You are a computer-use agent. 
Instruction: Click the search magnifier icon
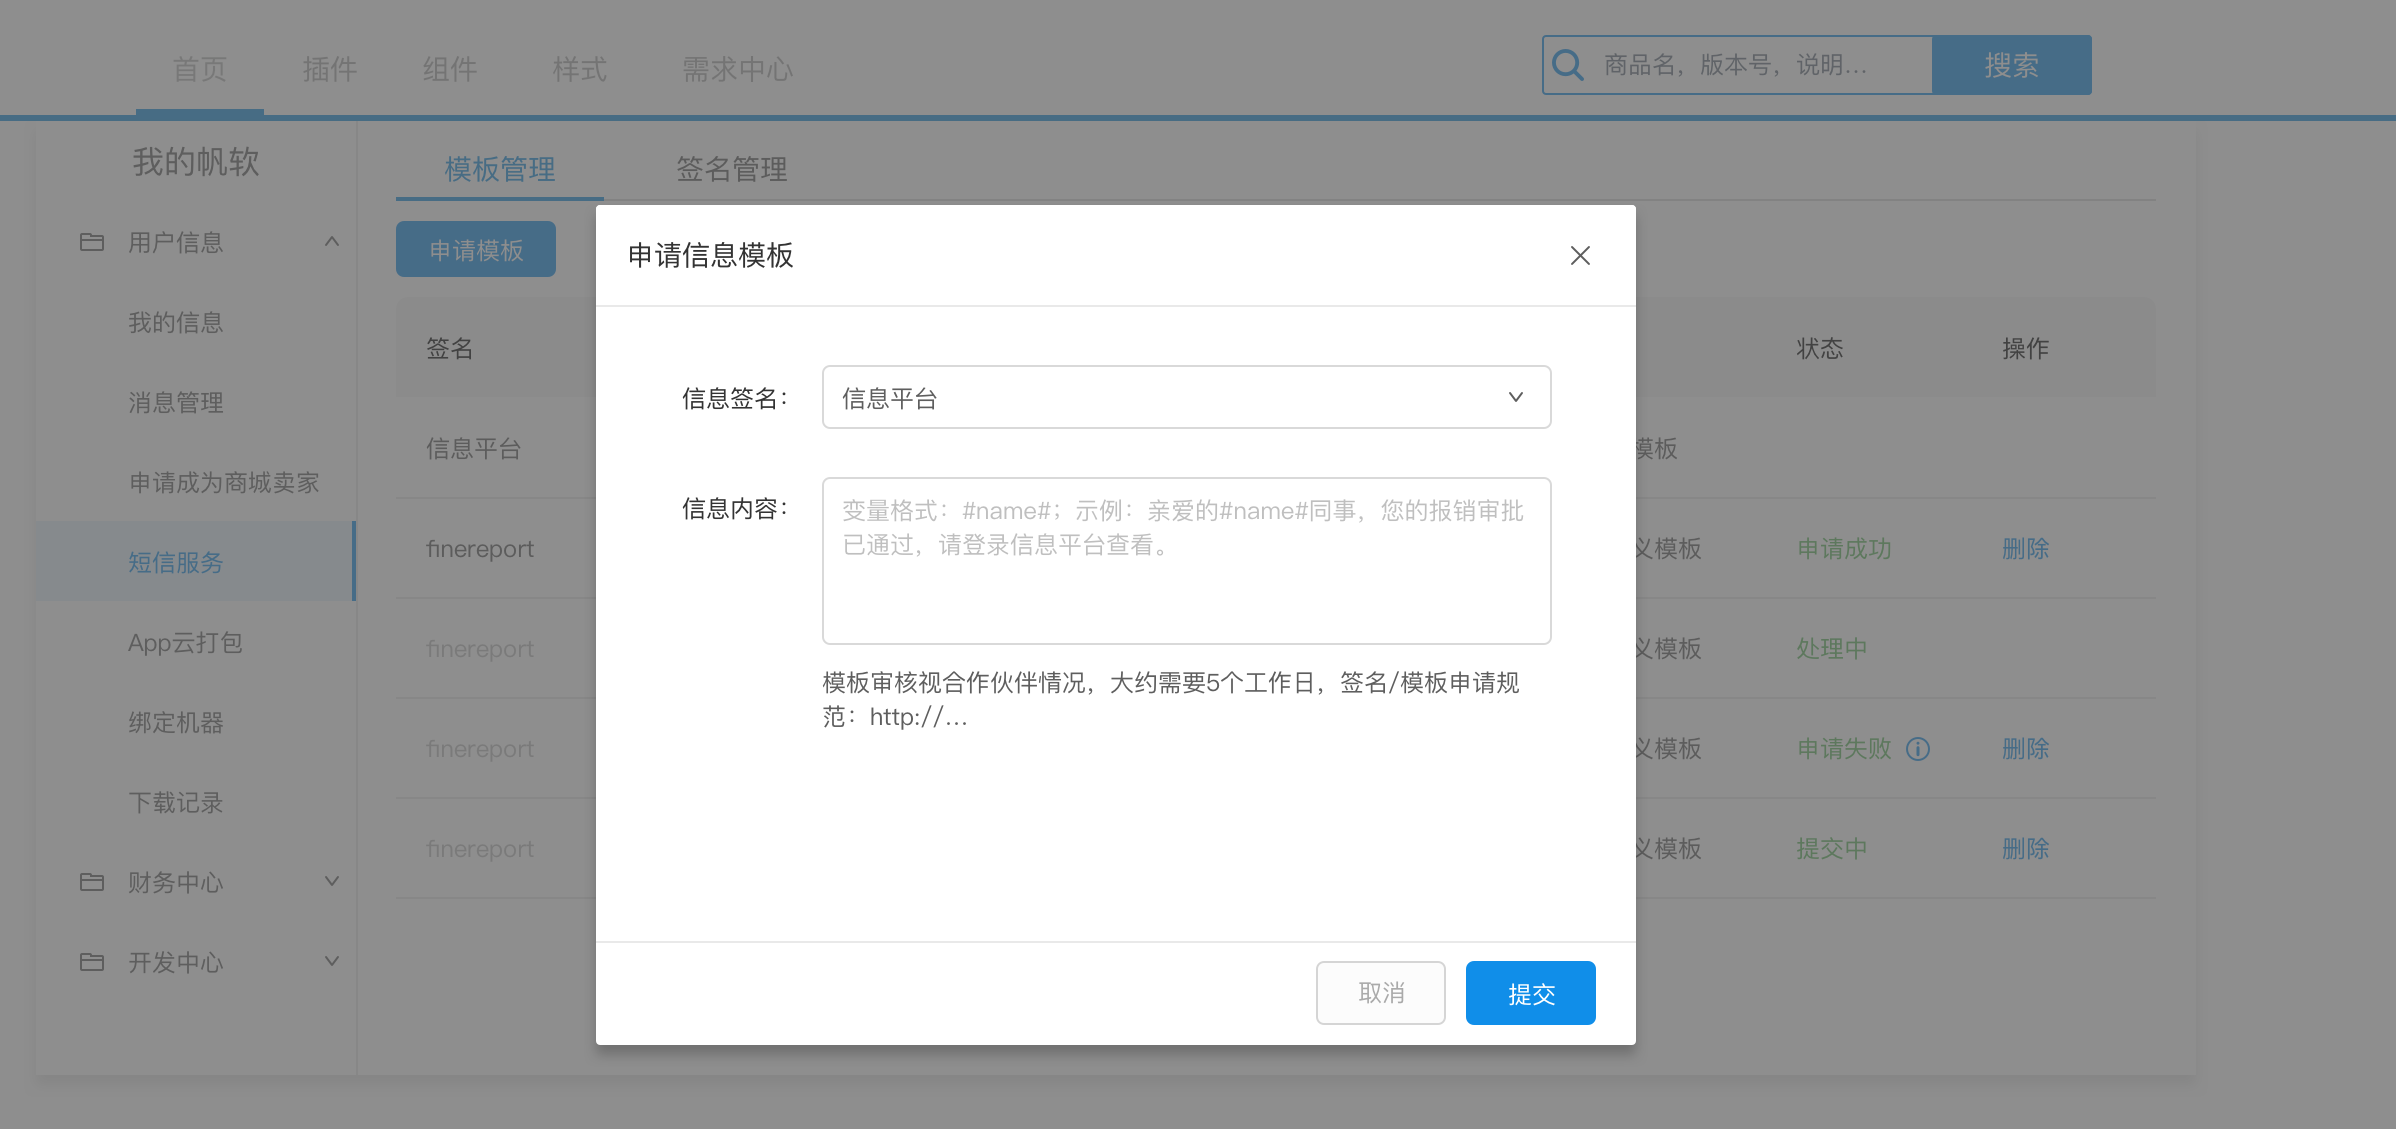click(x=1567, y=66)
